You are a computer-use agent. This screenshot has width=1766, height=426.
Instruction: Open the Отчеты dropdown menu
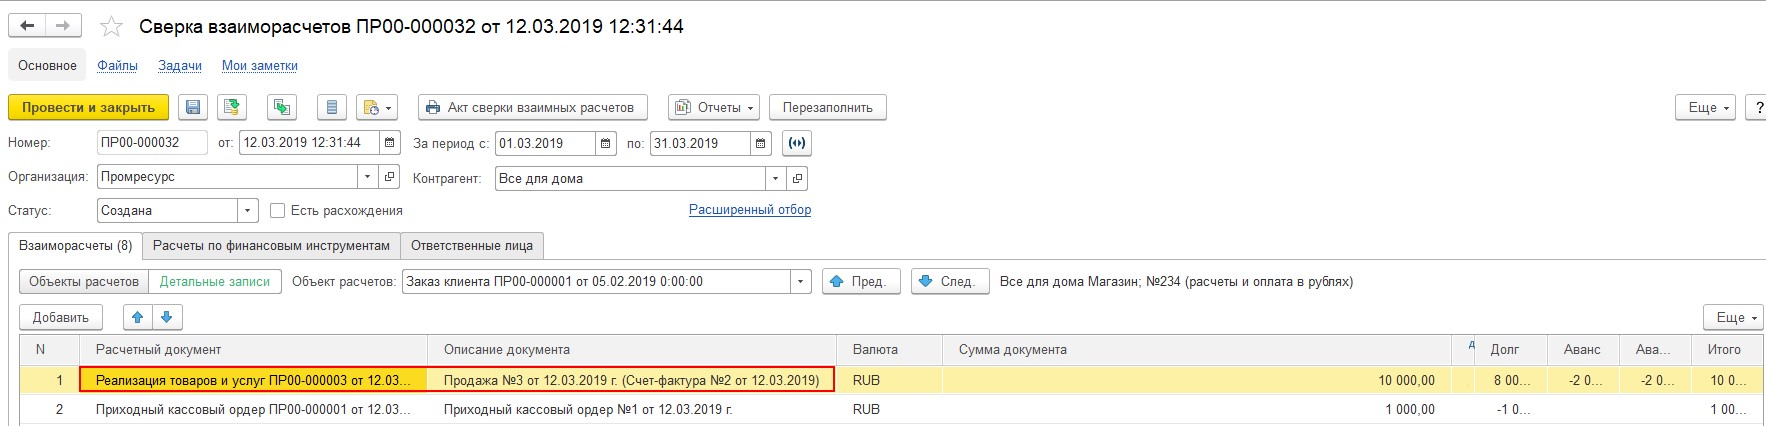tap(714, 107)
